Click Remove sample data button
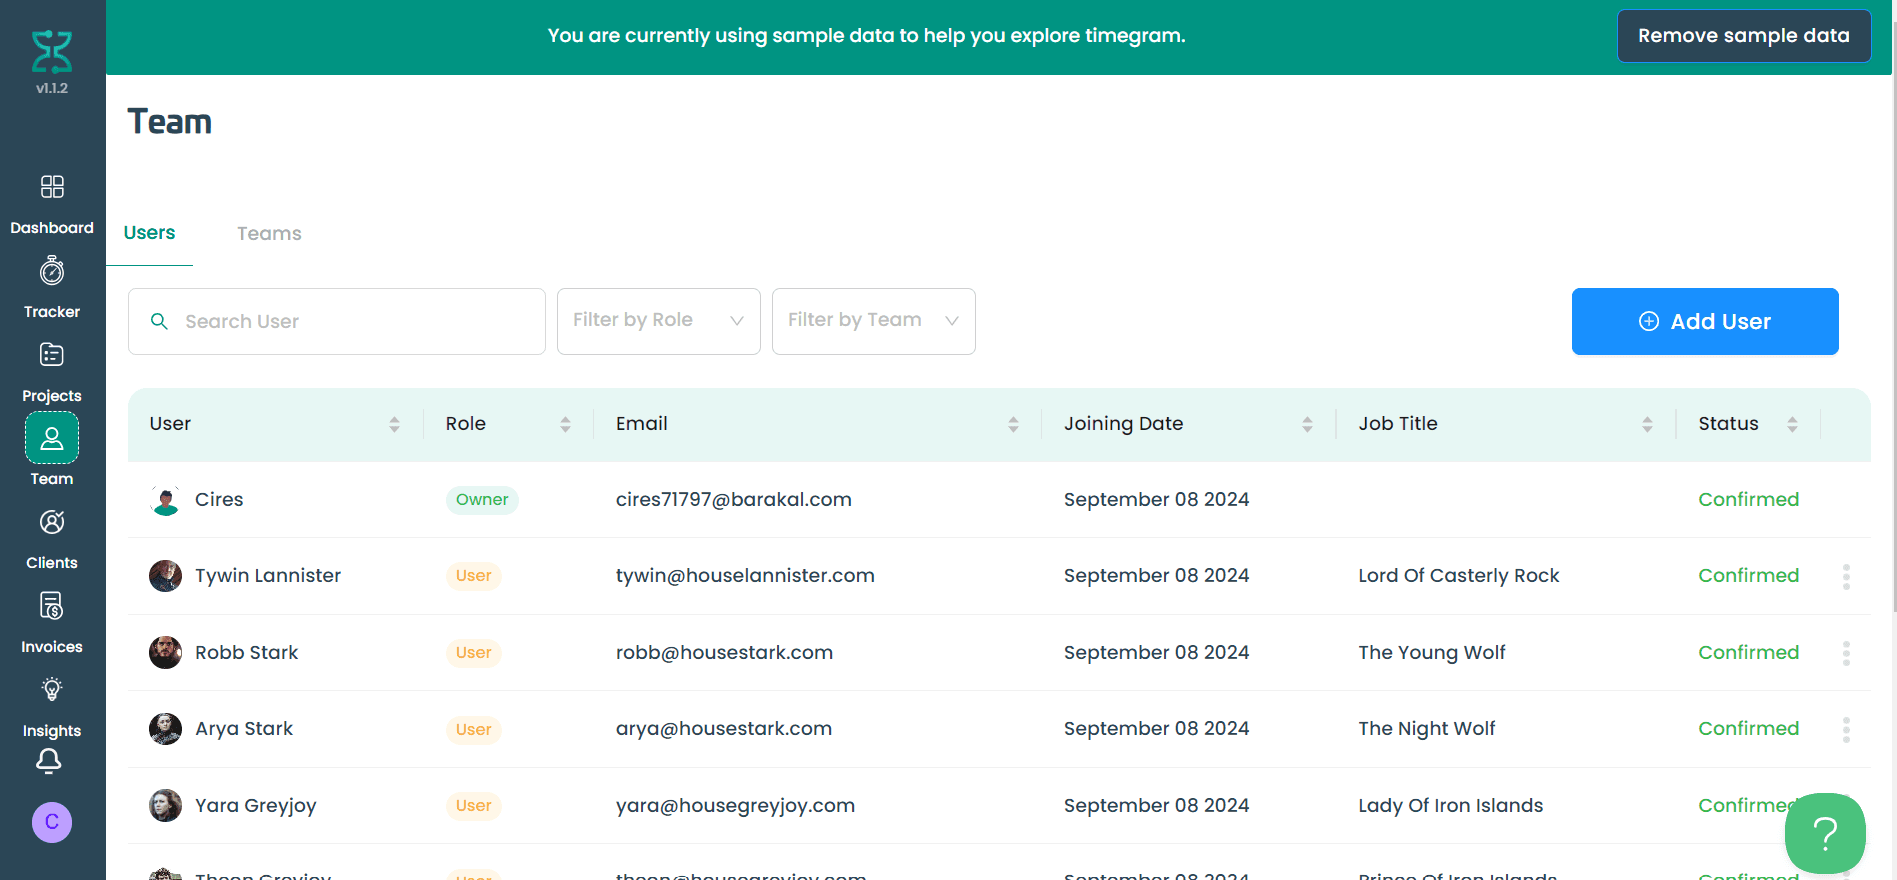 [x=1744, y=36]
